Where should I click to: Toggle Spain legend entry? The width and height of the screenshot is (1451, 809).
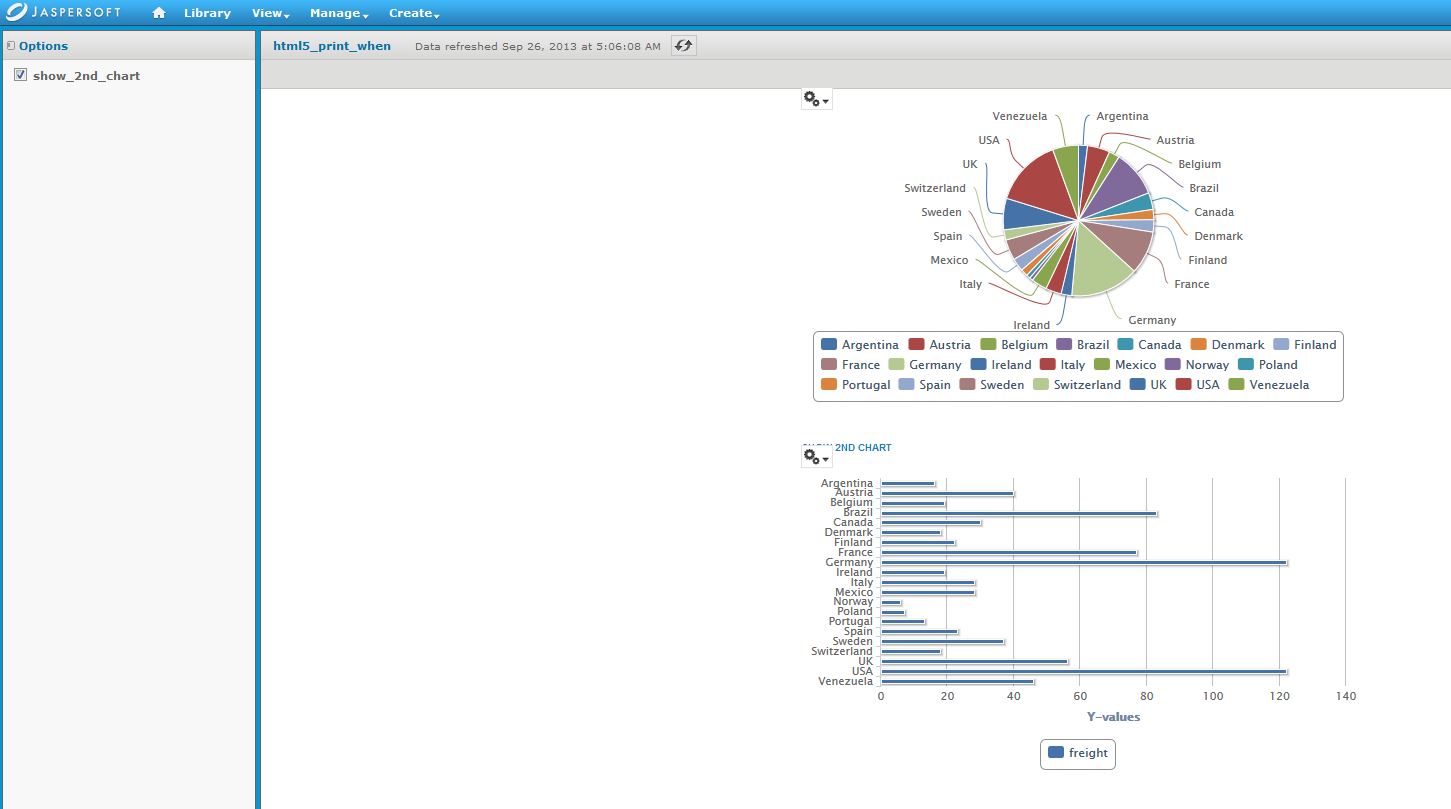[925, 384]
